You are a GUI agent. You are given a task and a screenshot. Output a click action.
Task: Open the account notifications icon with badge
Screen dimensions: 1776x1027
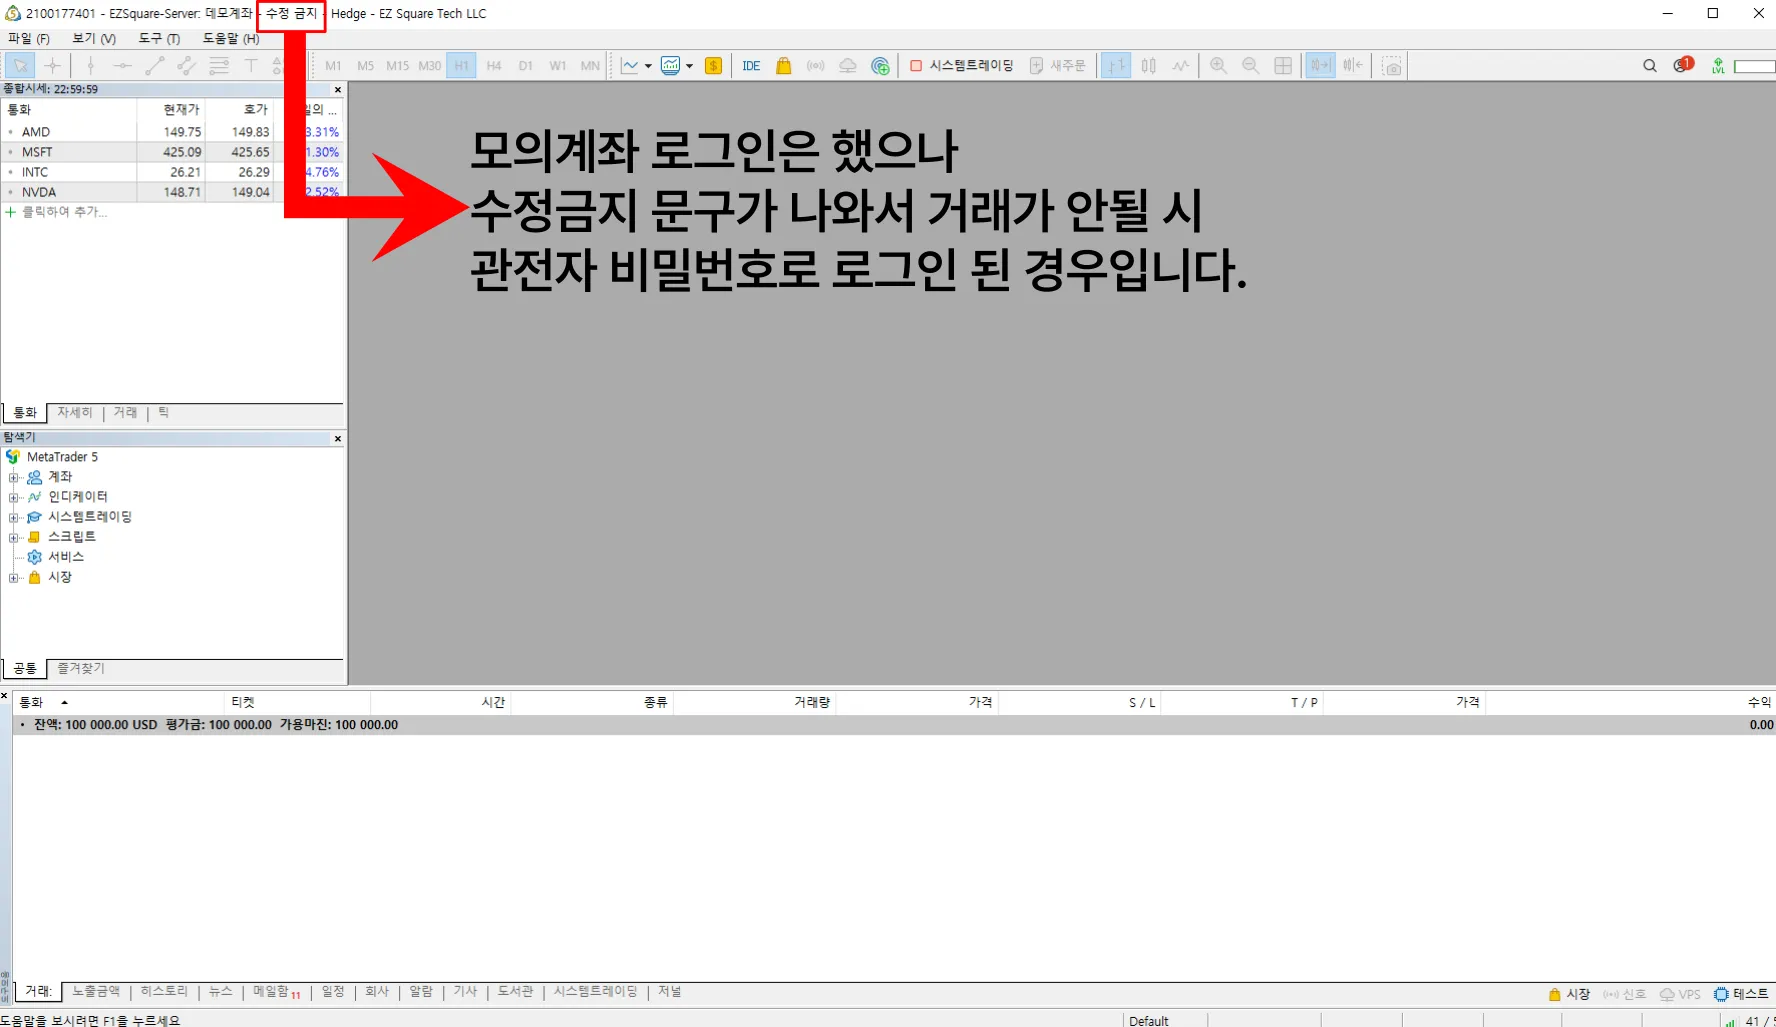(1684, 65)
